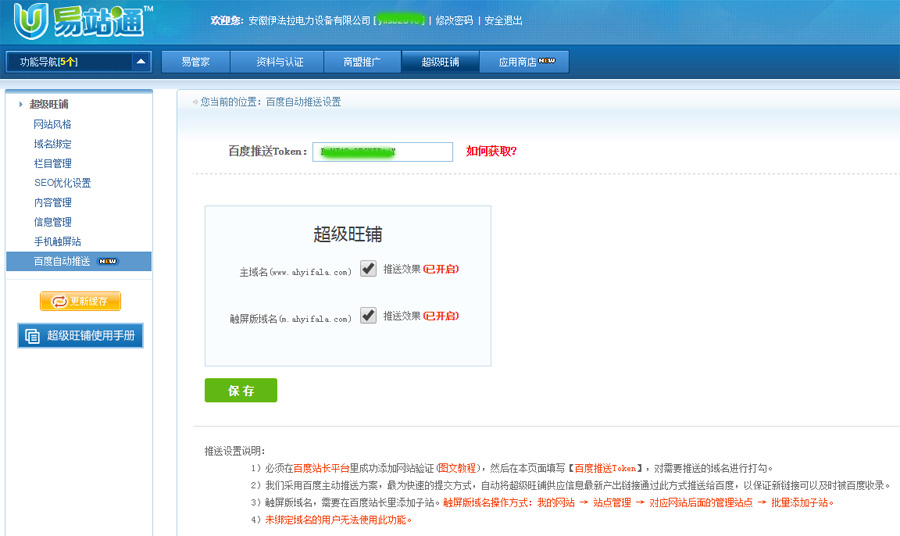The width and height of the screenshot is (900, 536).
Task: Open 域名绑定 in the sidebar
Action: click(52, 143)
